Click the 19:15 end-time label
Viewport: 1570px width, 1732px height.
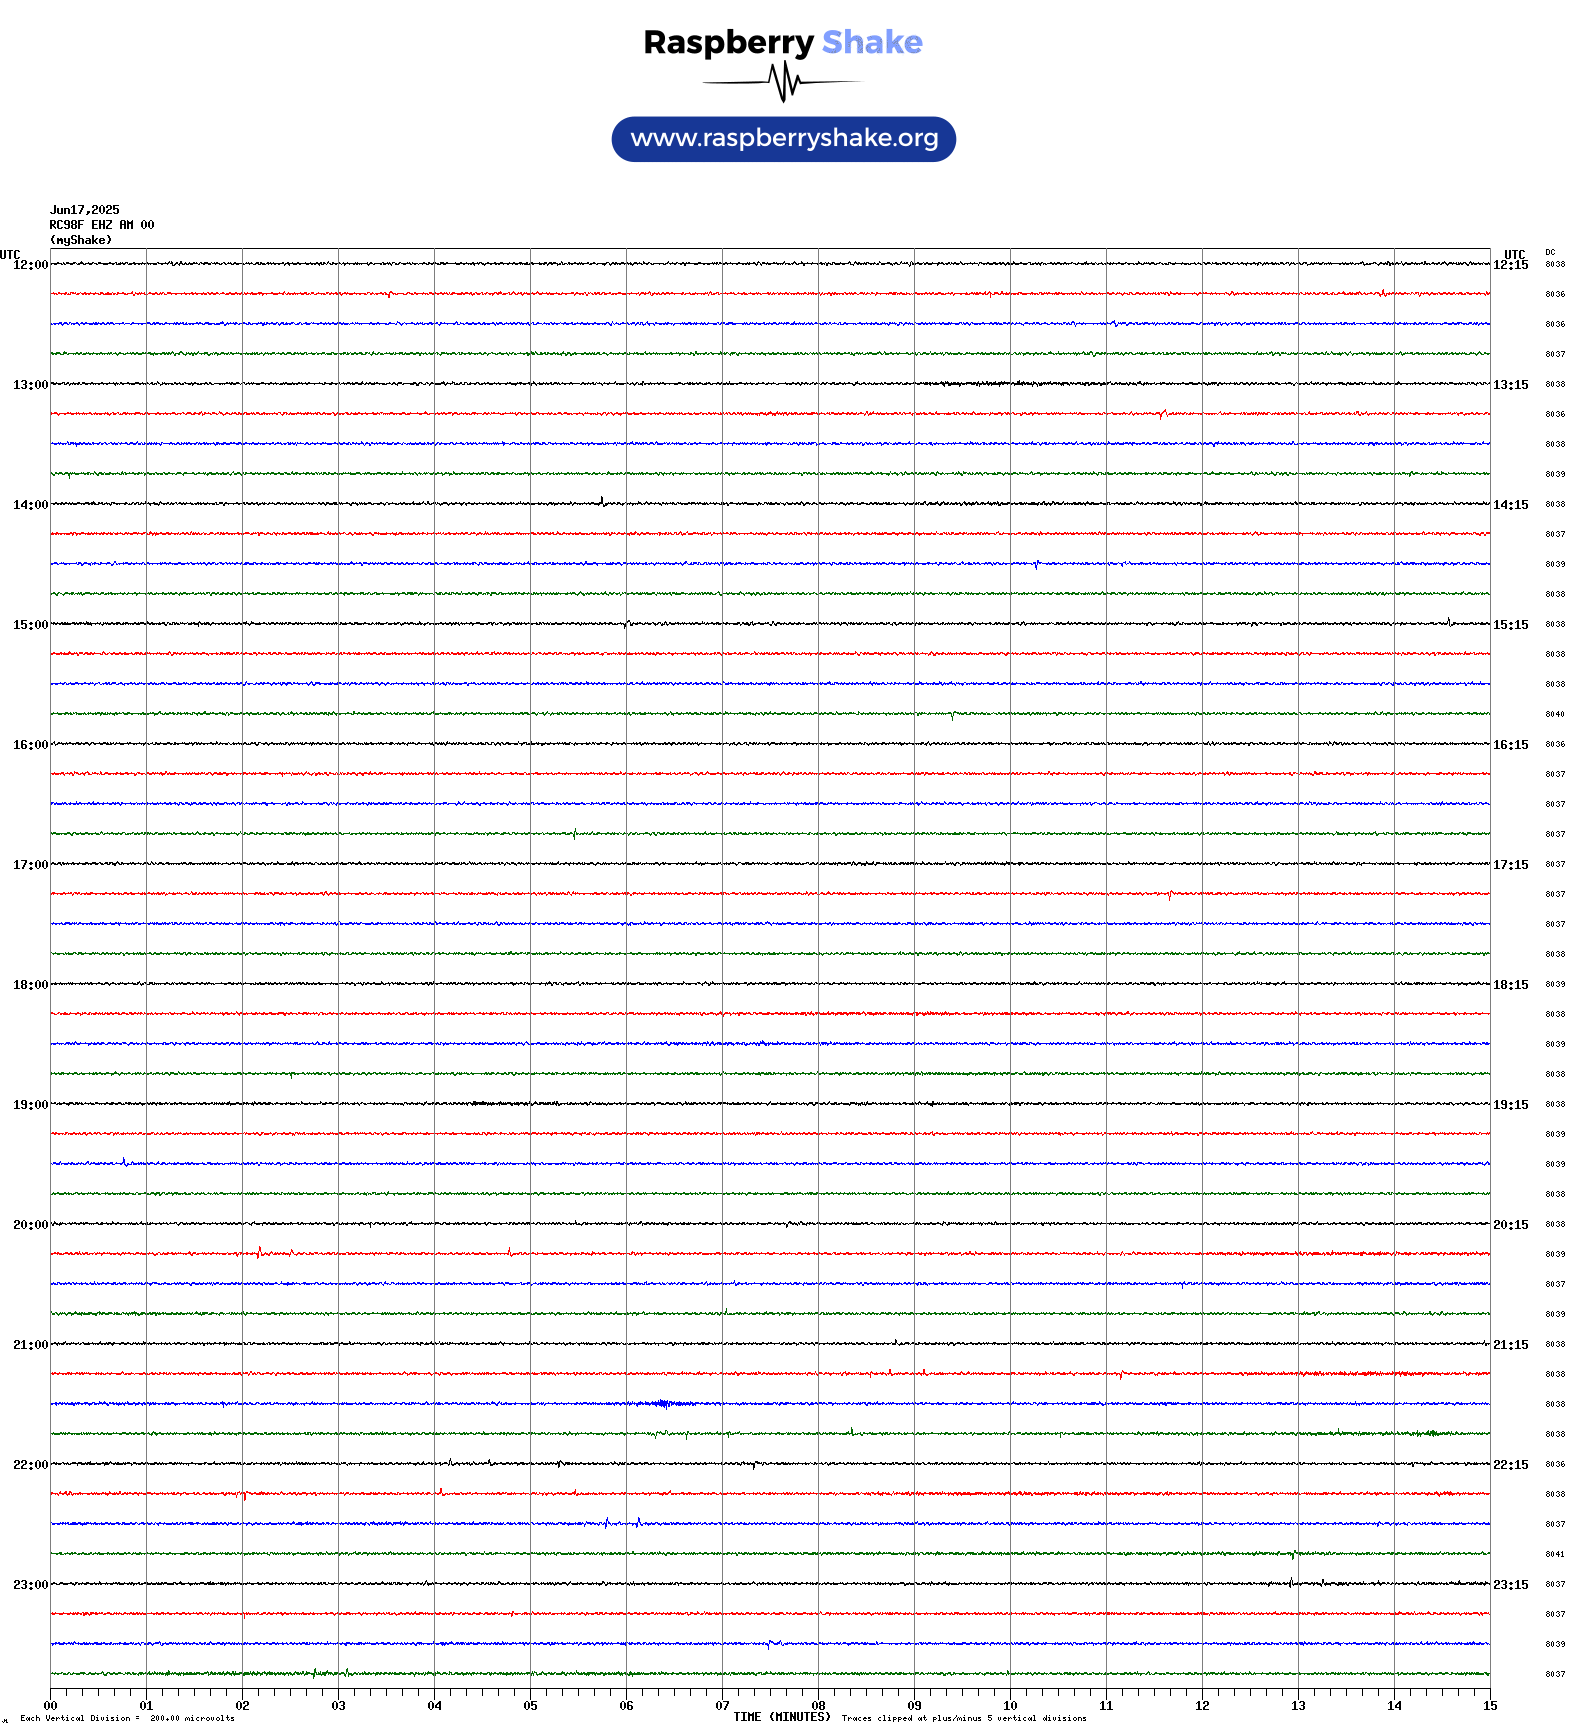coord(1511,1105)
